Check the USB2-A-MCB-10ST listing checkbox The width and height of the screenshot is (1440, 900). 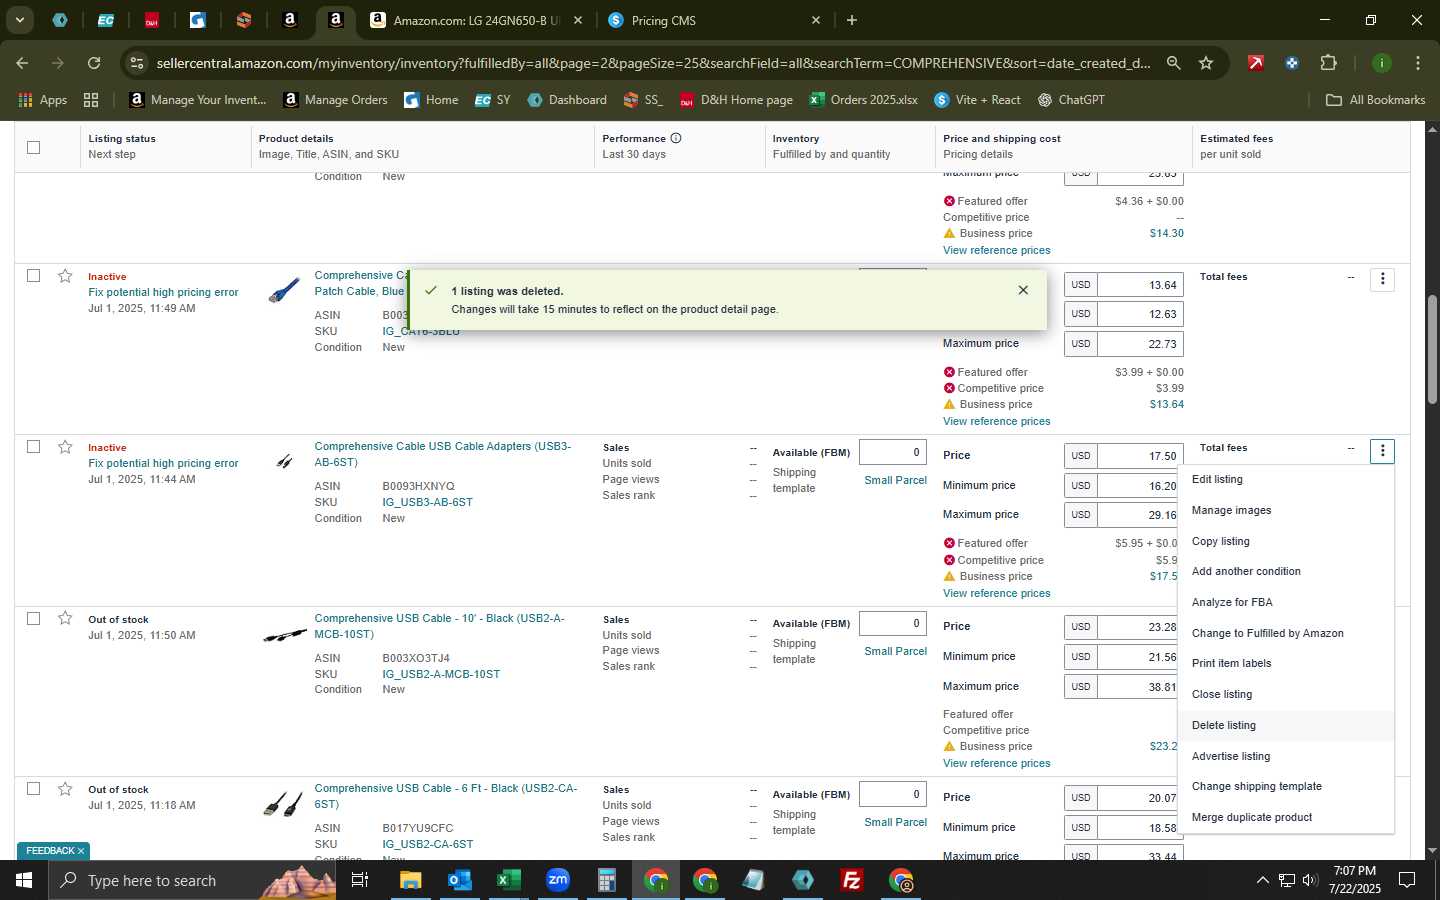click(x=33, y=618)
